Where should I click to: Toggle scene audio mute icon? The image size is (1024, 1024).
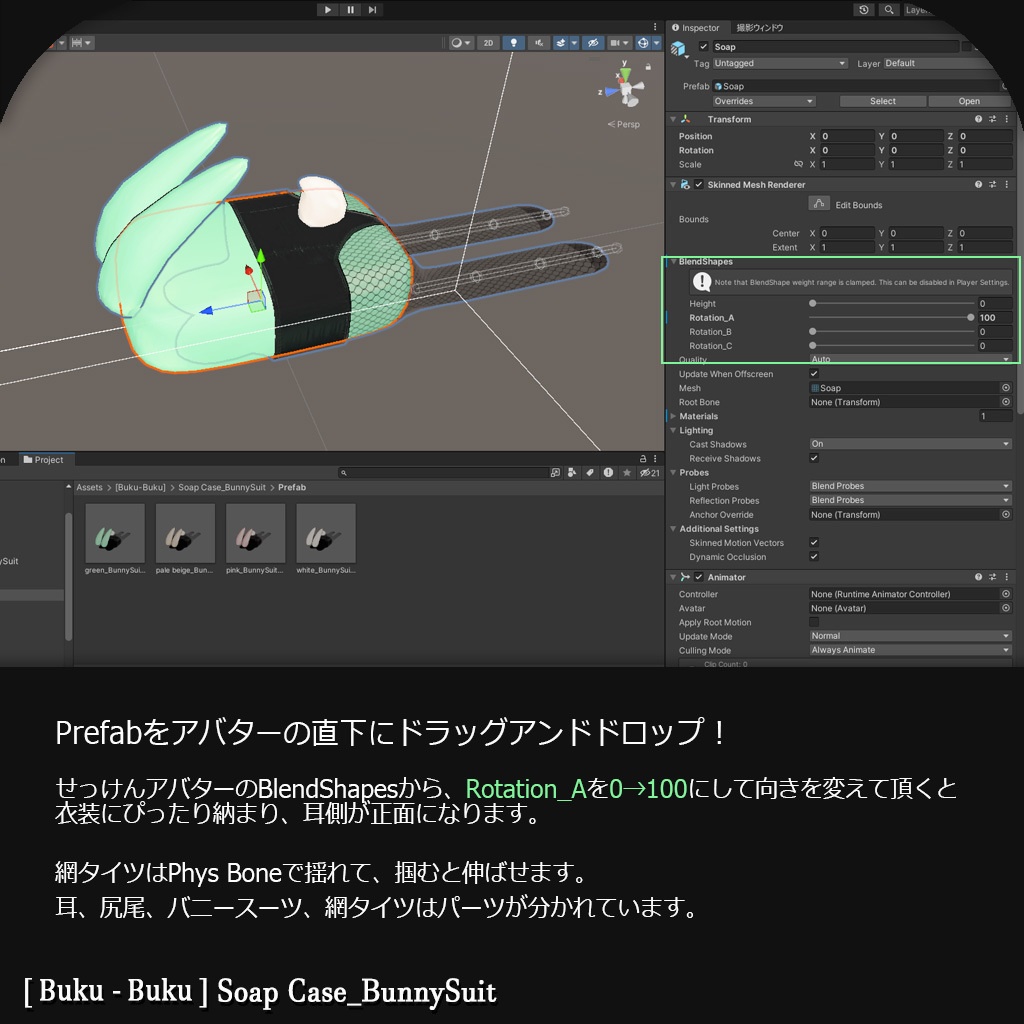[540, 41]
